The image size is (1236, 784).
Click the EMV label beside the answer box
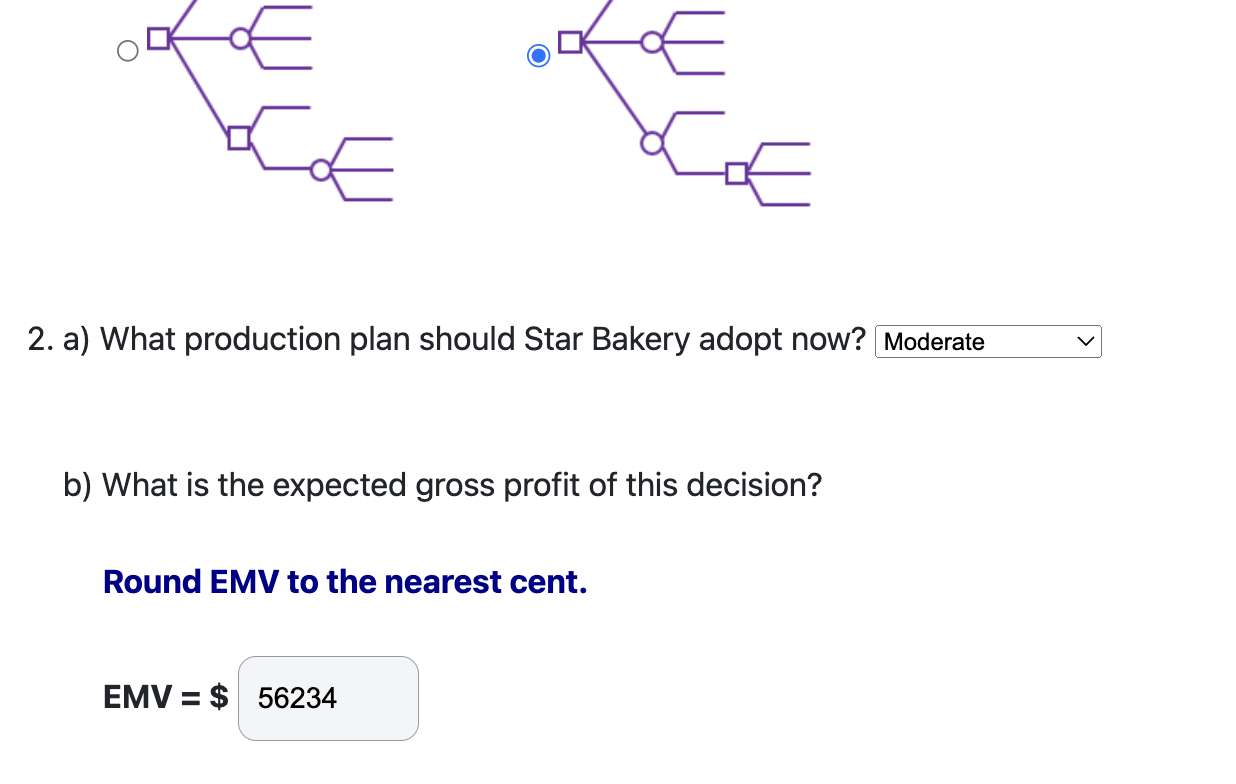[163, 697]
